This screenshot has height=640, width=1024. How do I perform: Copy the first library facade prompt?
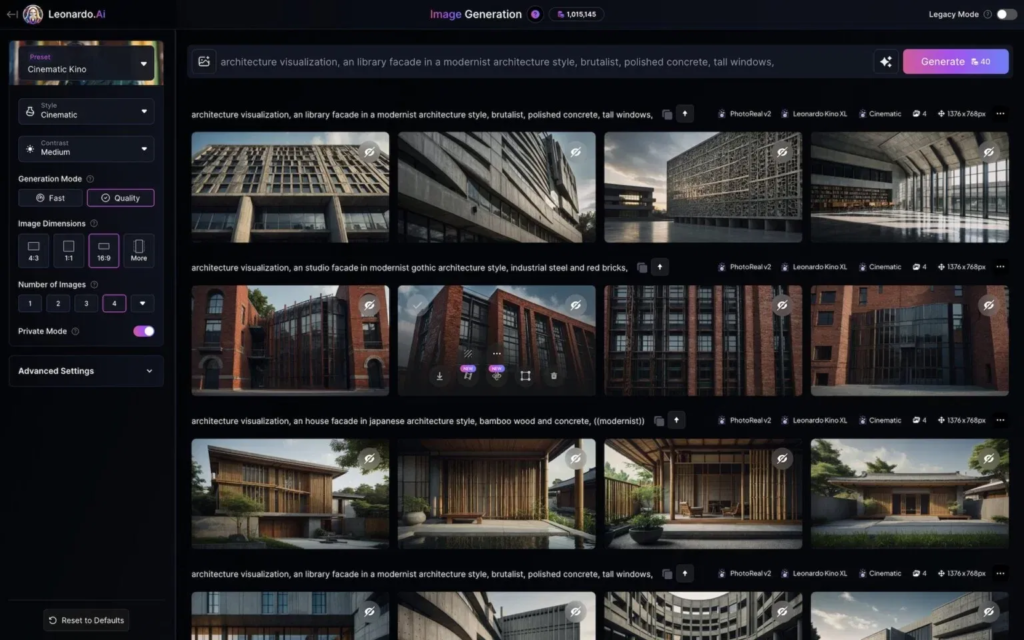click(667, 114)
